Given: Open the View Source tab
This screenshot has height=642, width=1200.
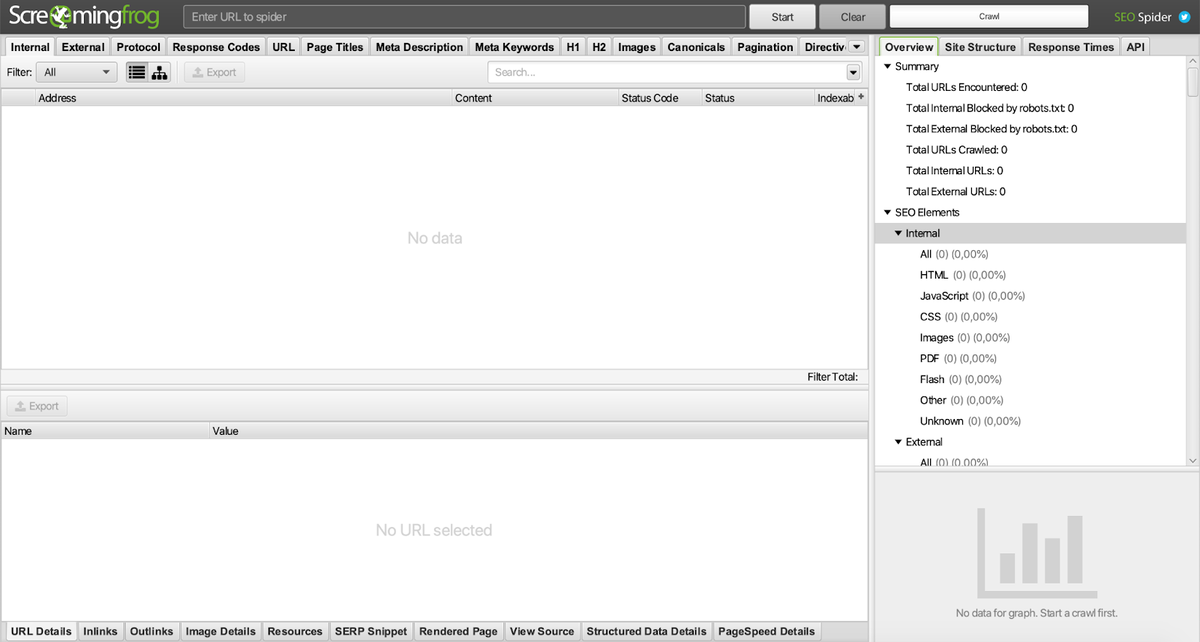Looking at the screenshot, I should (x=542, y=631).
